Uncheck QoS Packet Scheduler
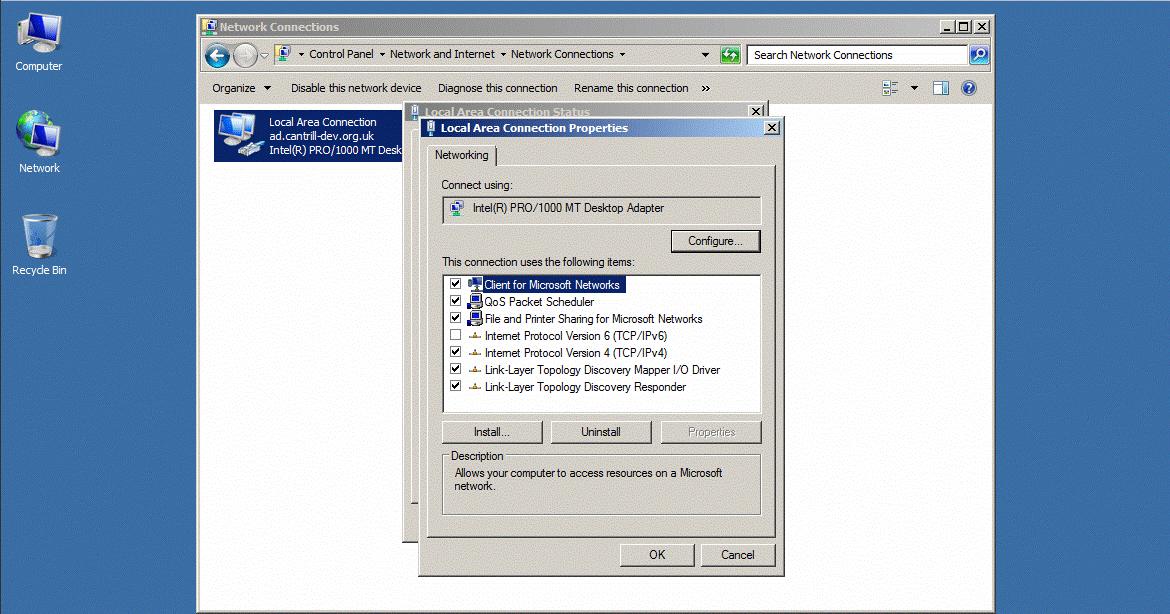 point(456,301)
